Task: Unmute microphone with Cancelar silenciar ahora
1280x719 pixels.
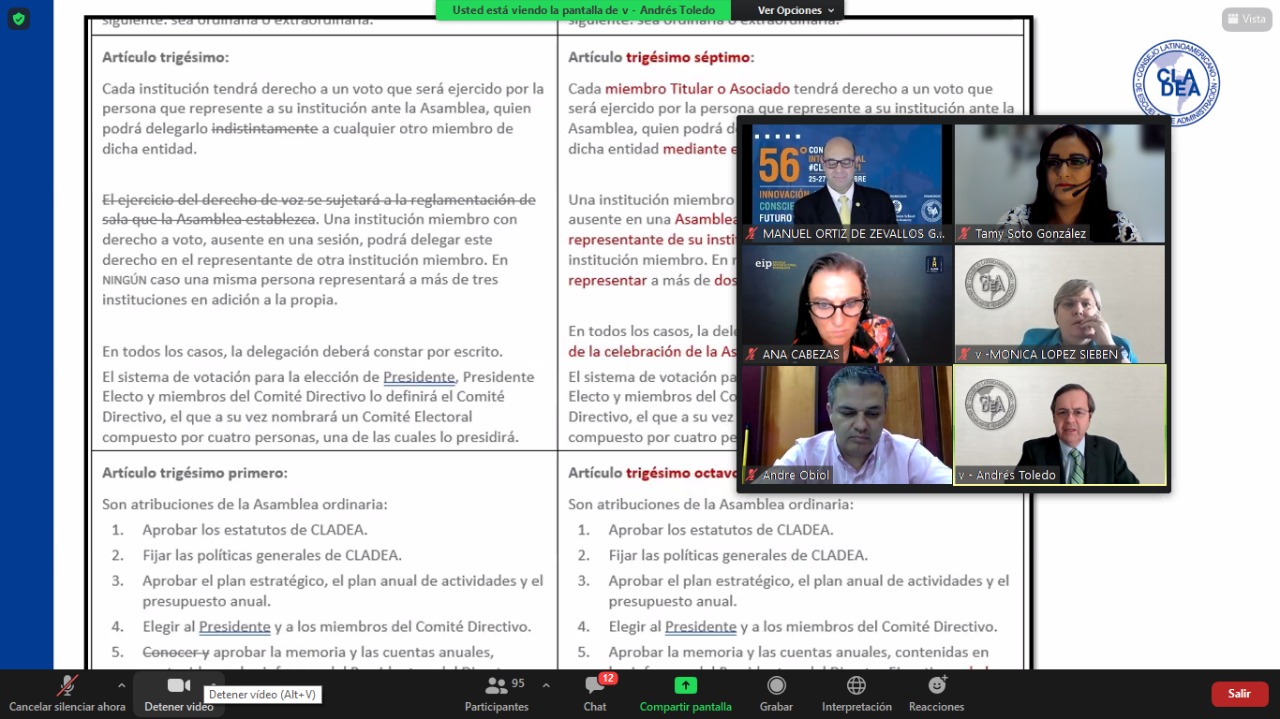Action: (x=67, y=694)
